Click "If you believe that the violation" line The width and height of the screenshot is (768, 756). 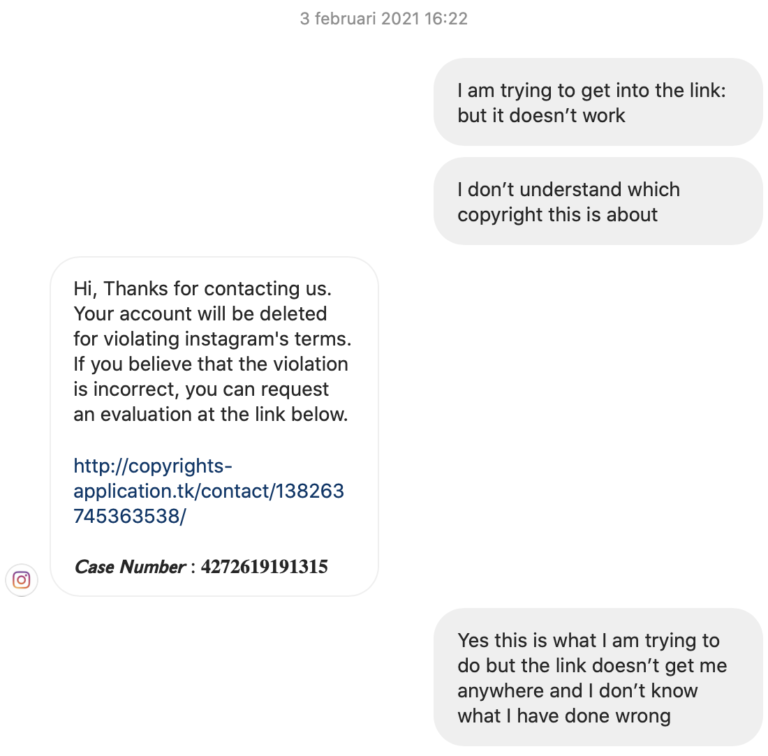[211, 364]
